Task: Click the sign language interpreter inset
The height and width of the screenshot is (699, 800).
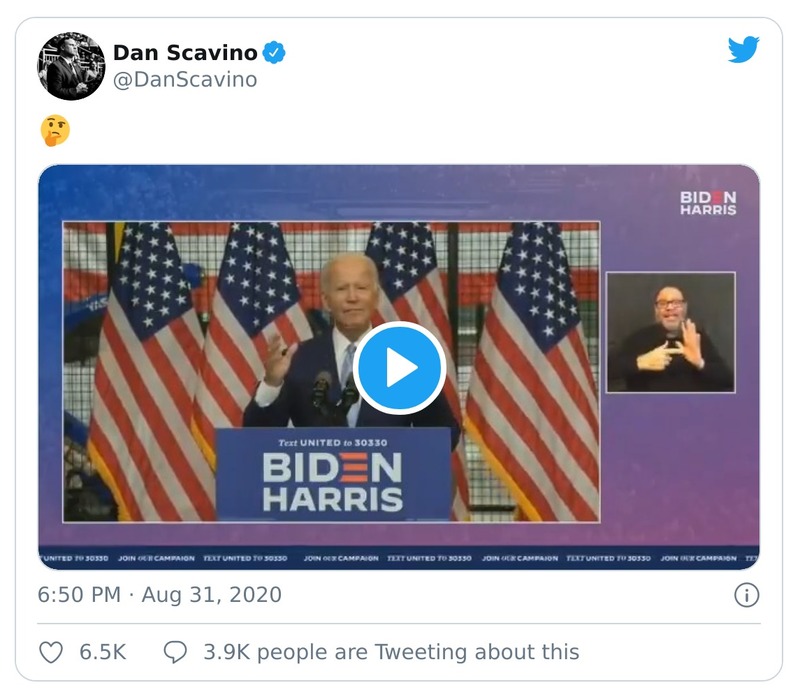Action: click(670, 332)
